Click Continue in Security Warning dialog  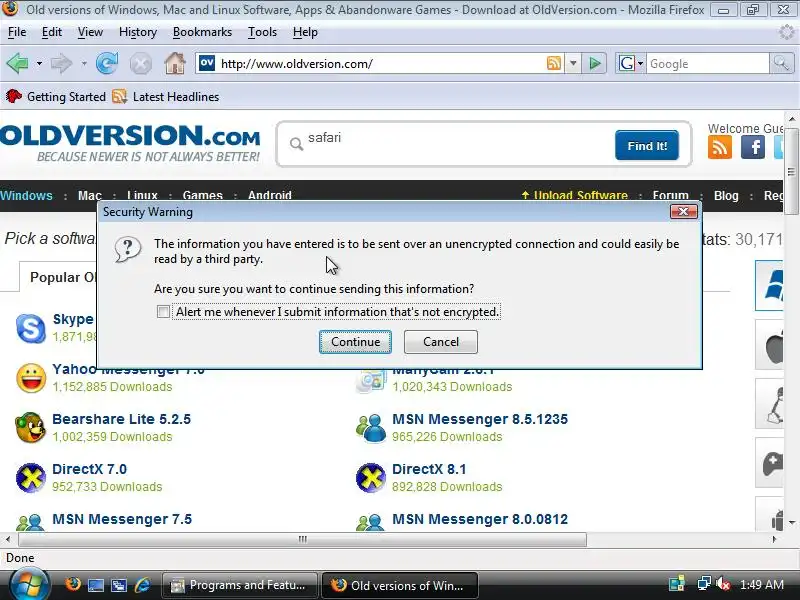356,342
